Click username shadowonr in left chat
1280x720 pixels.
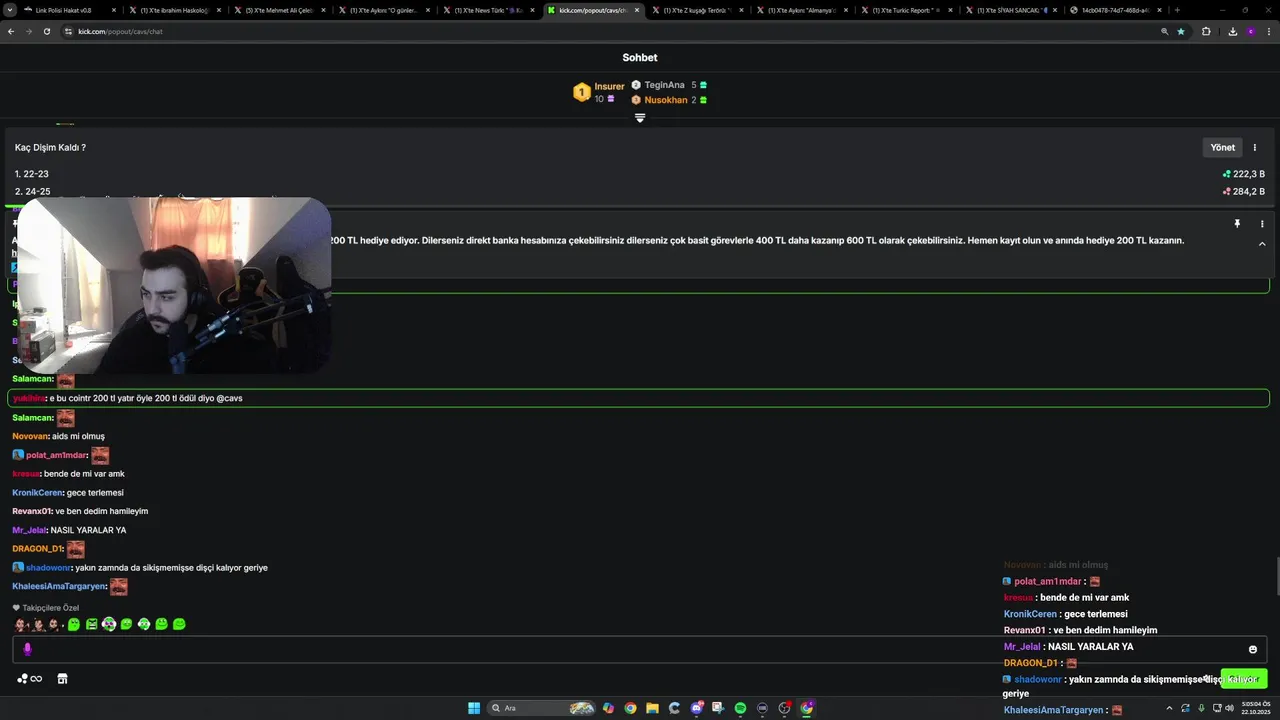click(48, 567)
